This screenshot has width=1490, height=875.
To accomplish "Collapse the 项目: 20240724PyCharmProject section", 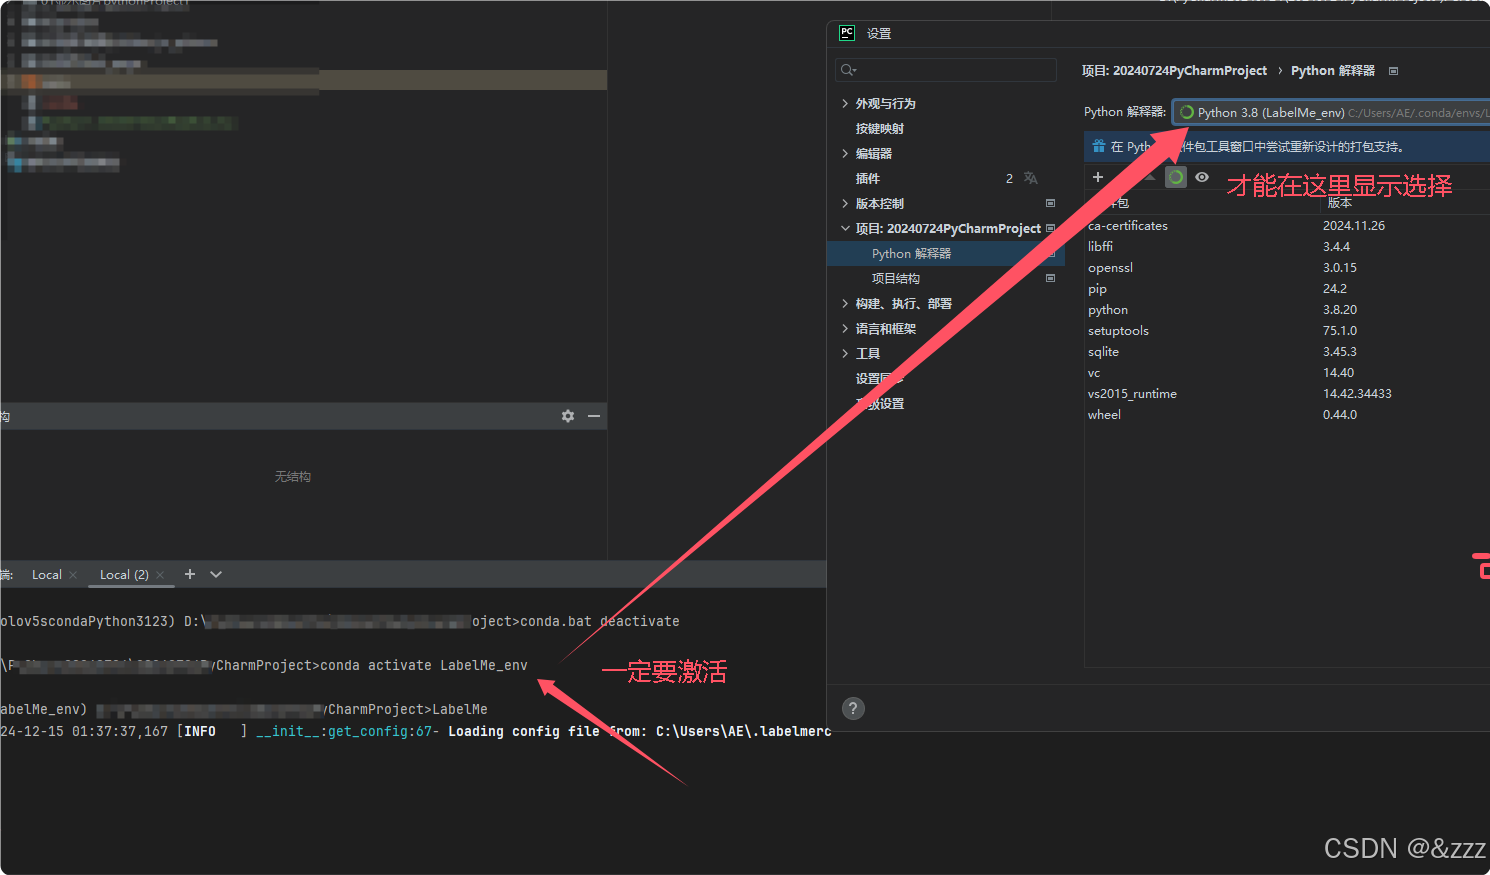I will click(845, 228).
